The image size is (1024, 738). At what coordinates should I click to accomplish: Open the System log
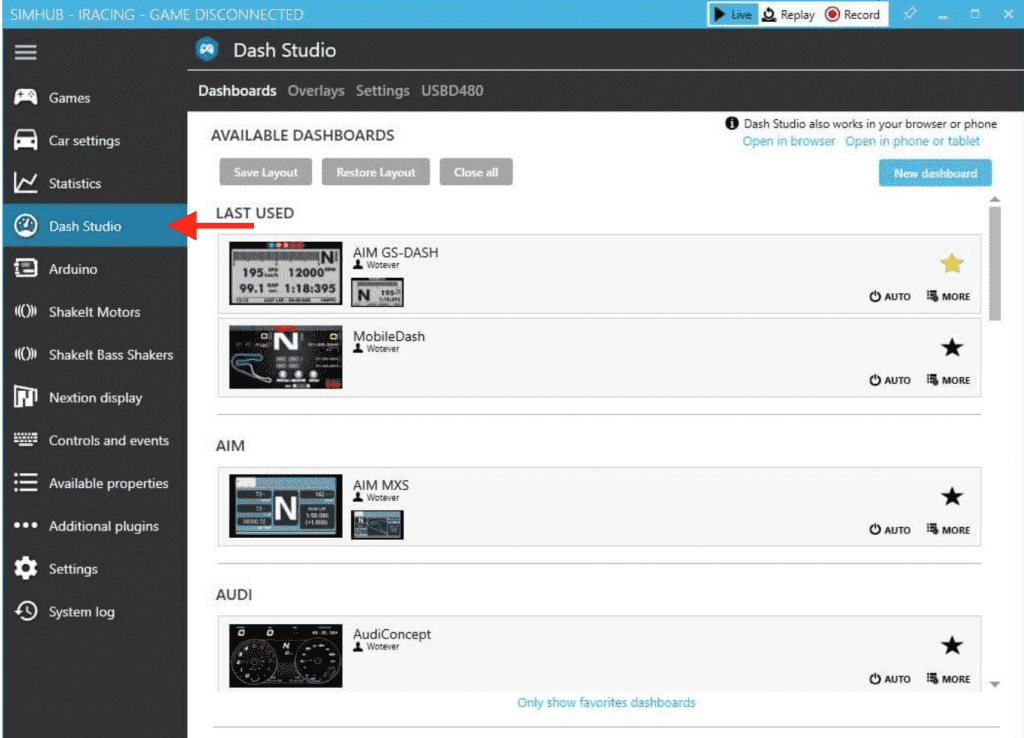81,612
